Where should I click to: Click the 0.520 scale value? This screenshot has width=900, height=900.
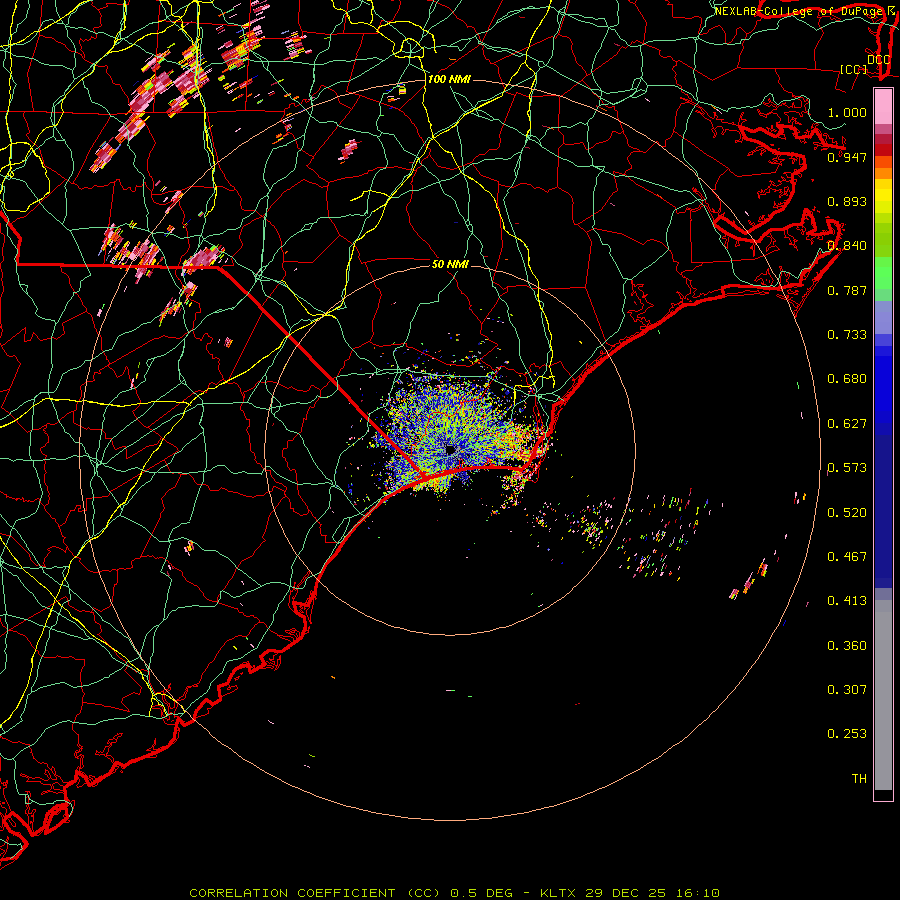pos(847,513)
